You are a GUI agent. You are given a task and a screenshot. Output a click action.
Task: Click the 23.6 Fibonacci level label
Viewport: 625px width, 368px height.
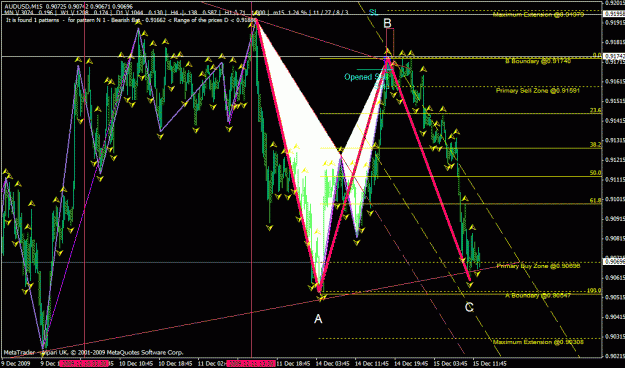pos(596,110)
